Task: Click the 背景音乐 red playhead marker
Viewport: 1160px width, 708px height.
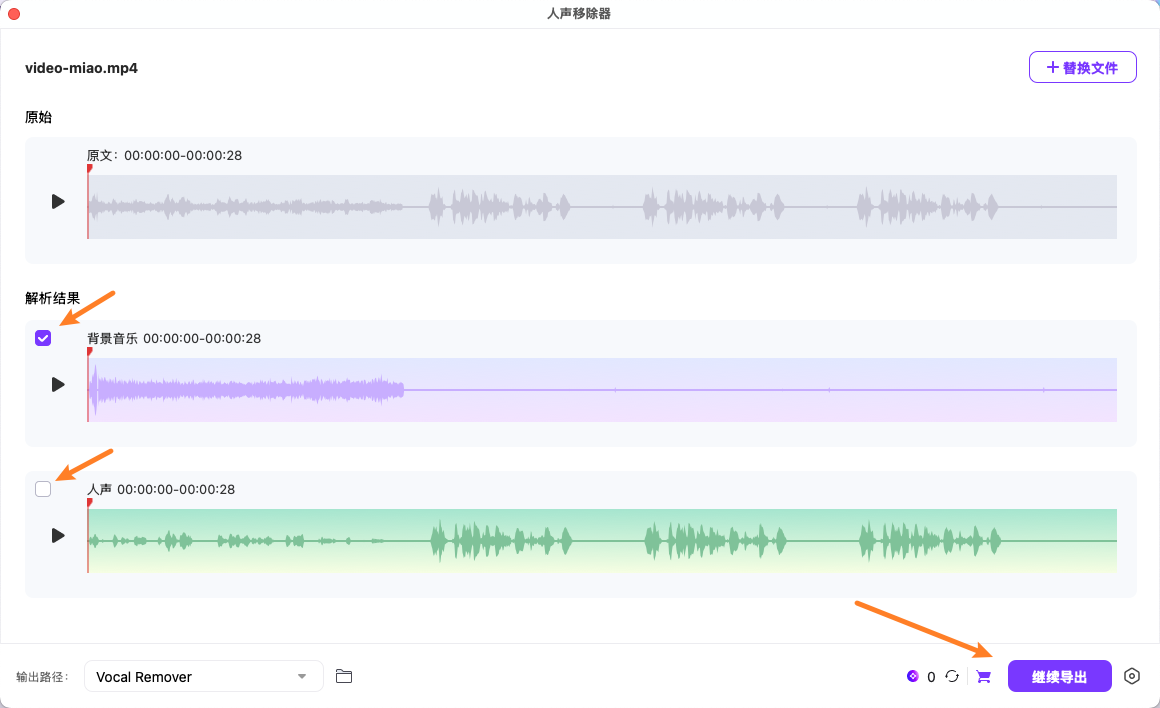Action: tap(89, 352)
